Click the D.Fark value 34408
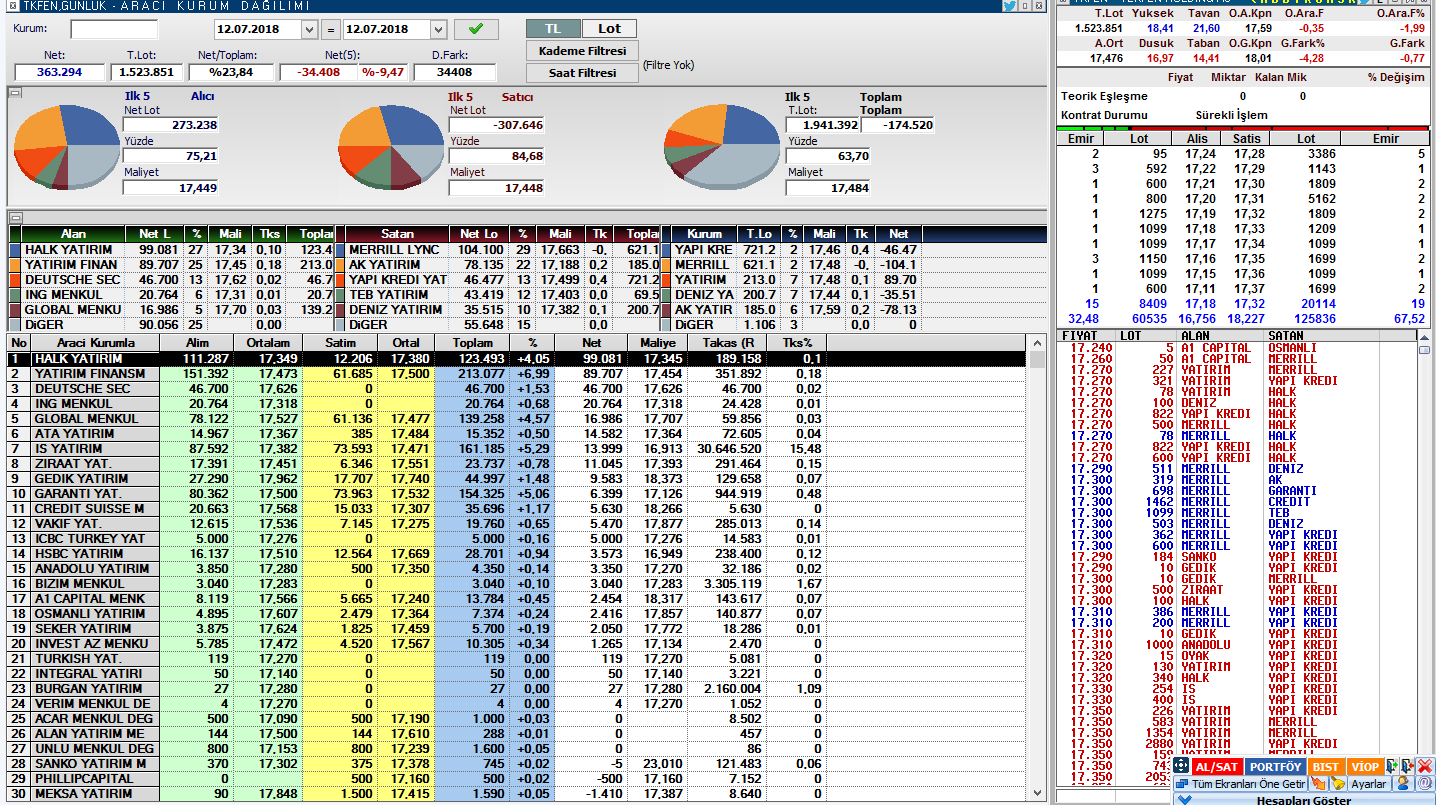Viewport: 1436px width, 805px height. [x=455, y=72]
